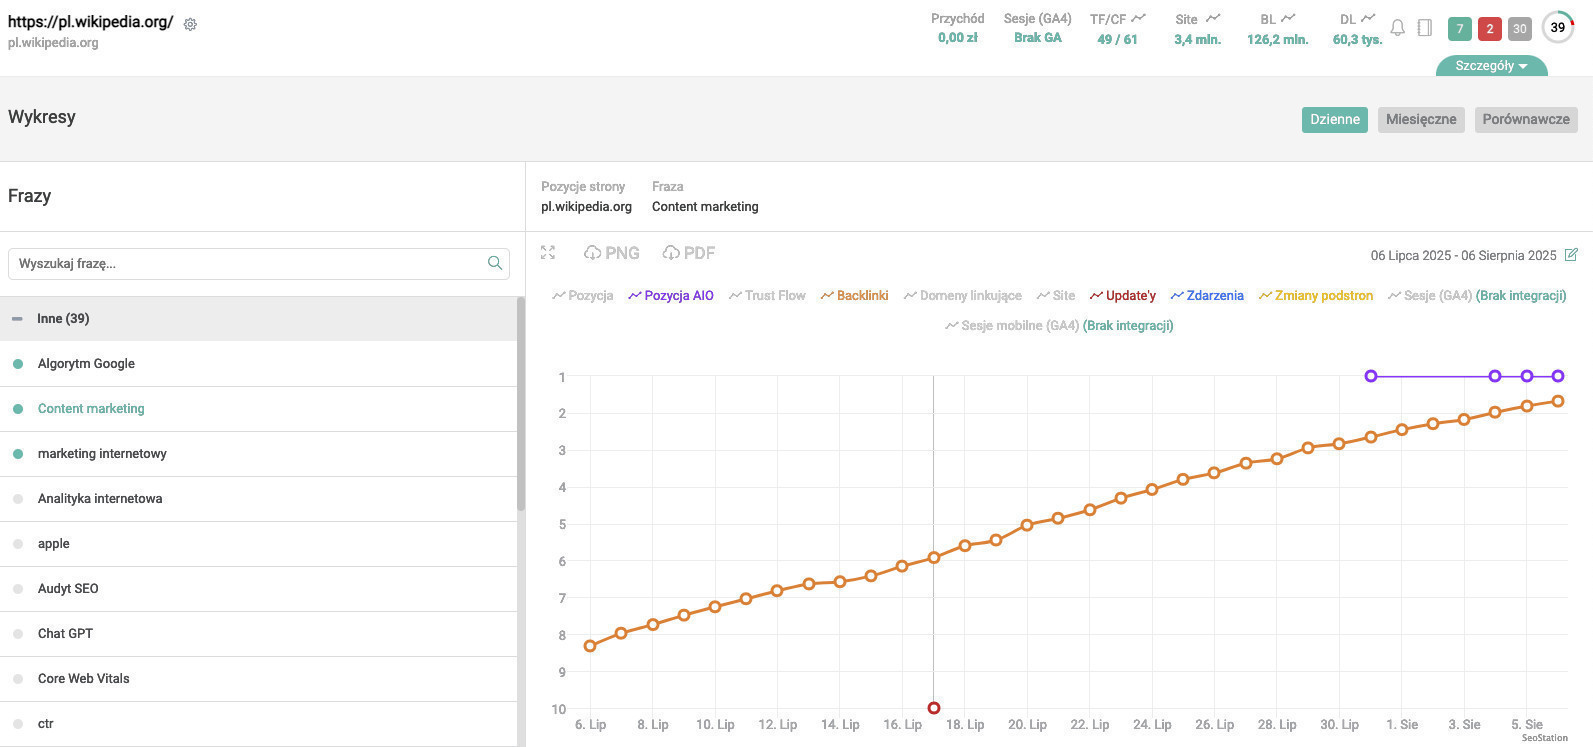This screenshot has height=747, width=1593.
Task: Toggle the Backlinki series in legend
Action: (854, 296)
